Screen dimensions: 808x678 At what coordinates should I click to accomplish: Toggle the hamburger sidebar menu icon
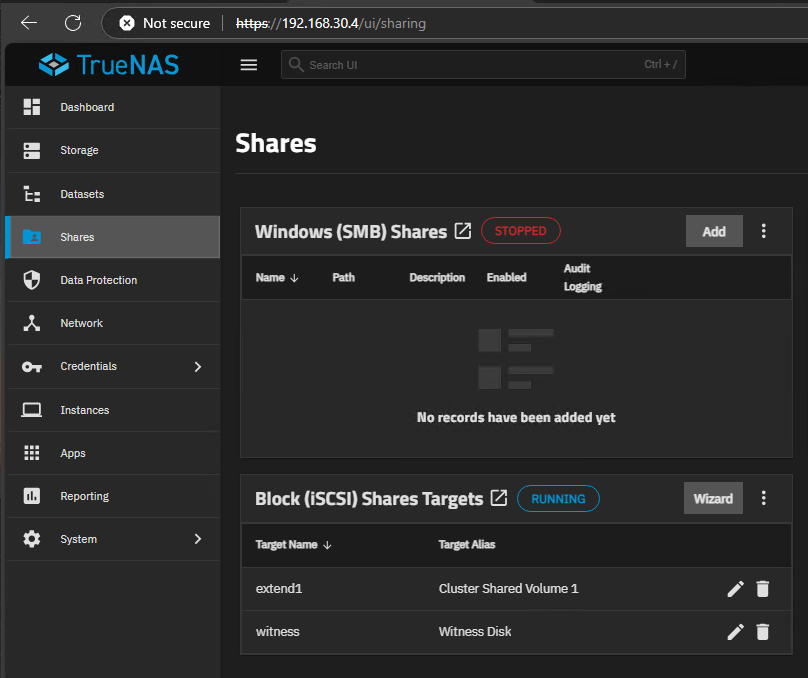coord(249,65)
